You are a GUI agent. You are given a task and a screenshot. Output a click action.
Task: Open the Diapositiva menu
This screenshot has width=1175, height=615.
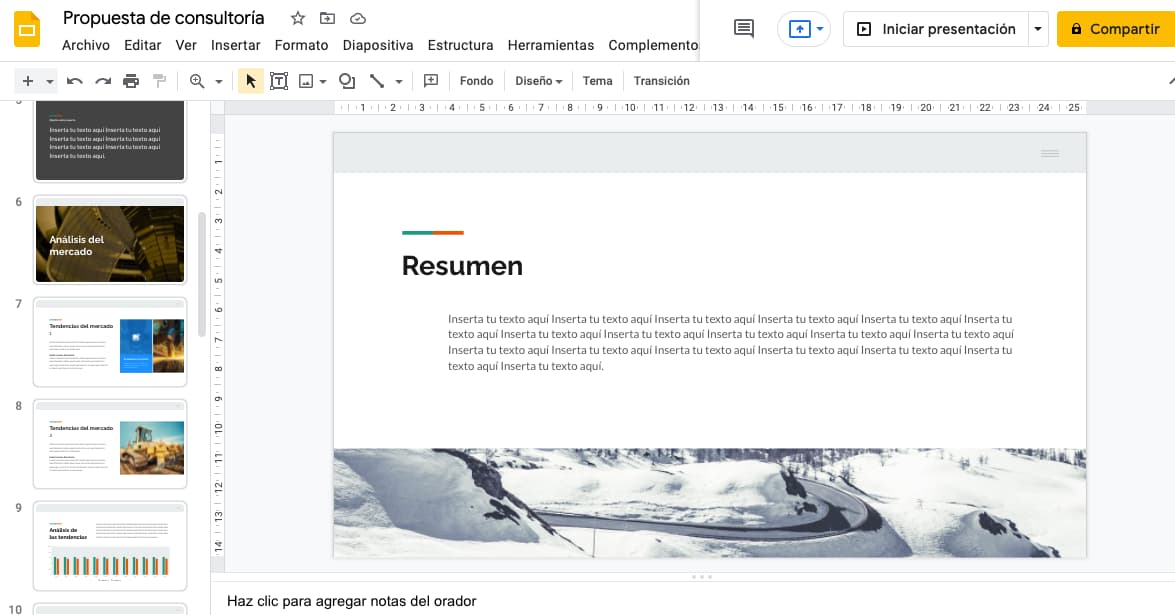pyautogui.click(x=378, y=45)
